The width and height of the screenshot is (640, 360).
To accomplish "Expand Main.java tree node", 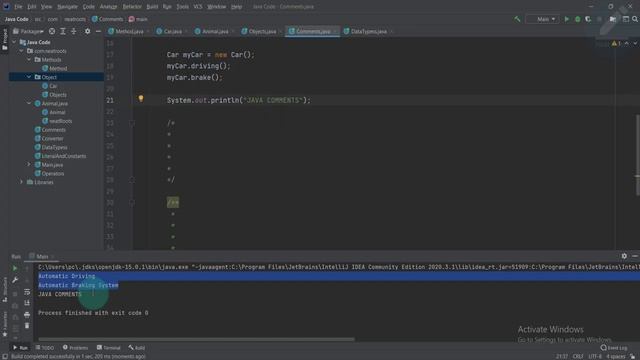I will [29, 165].
